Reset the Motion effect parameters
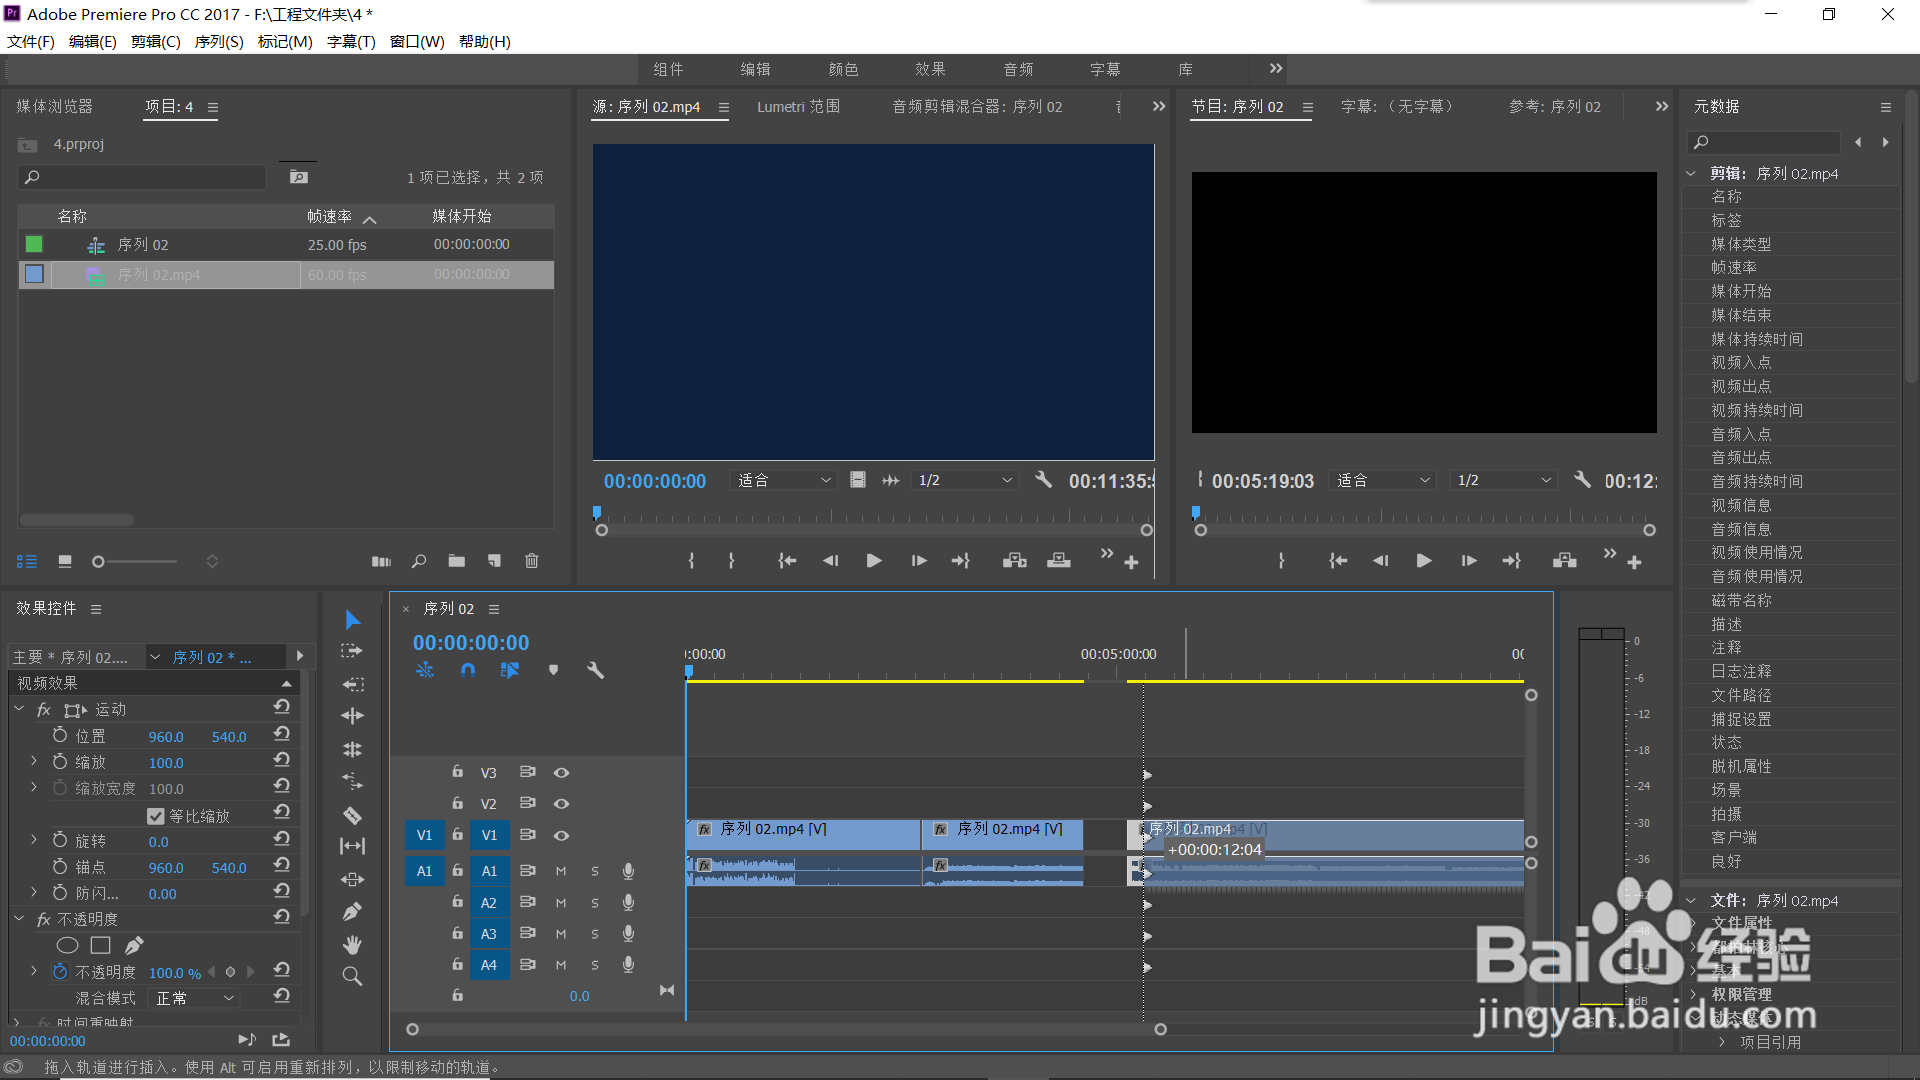The image size is (1920, 1080). click(282, 708)
